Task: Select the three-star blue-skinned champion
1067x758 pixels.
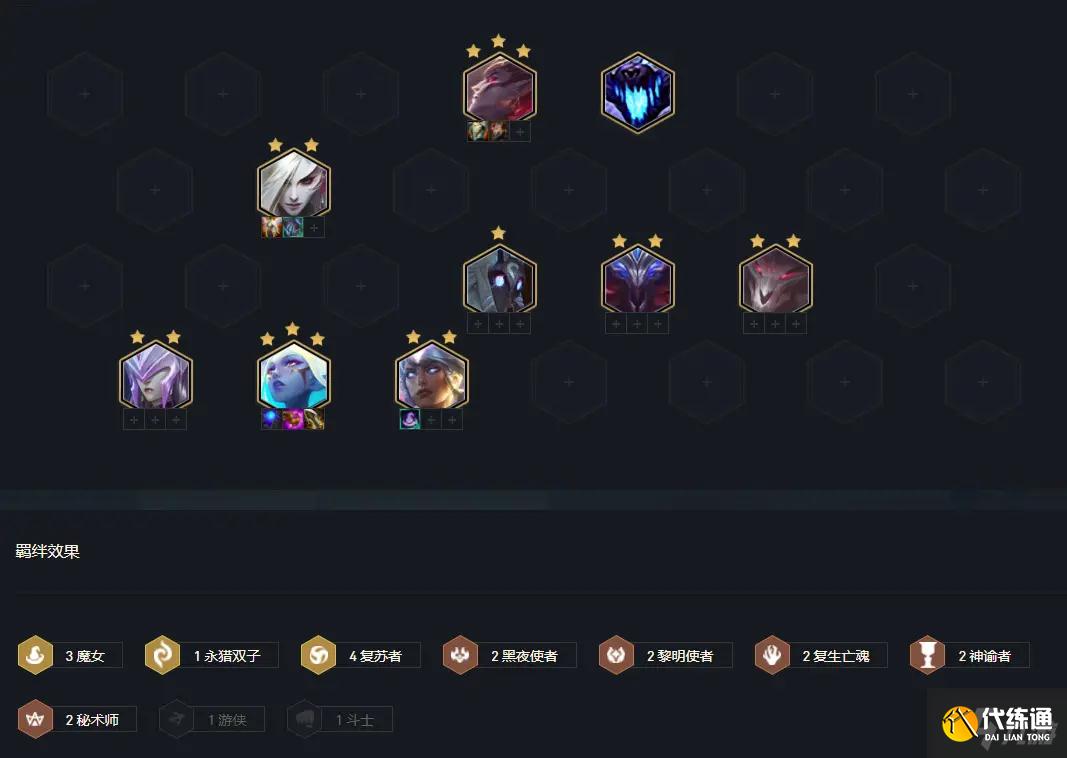Action: pos(294,377)
